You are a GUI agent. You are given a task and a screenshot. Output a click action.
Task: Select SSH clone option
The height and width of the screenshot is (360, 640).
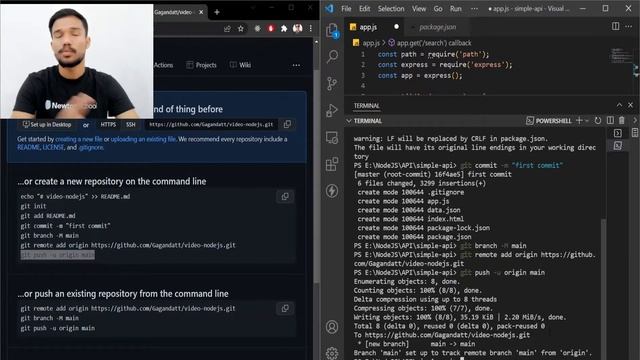(131, 124)
